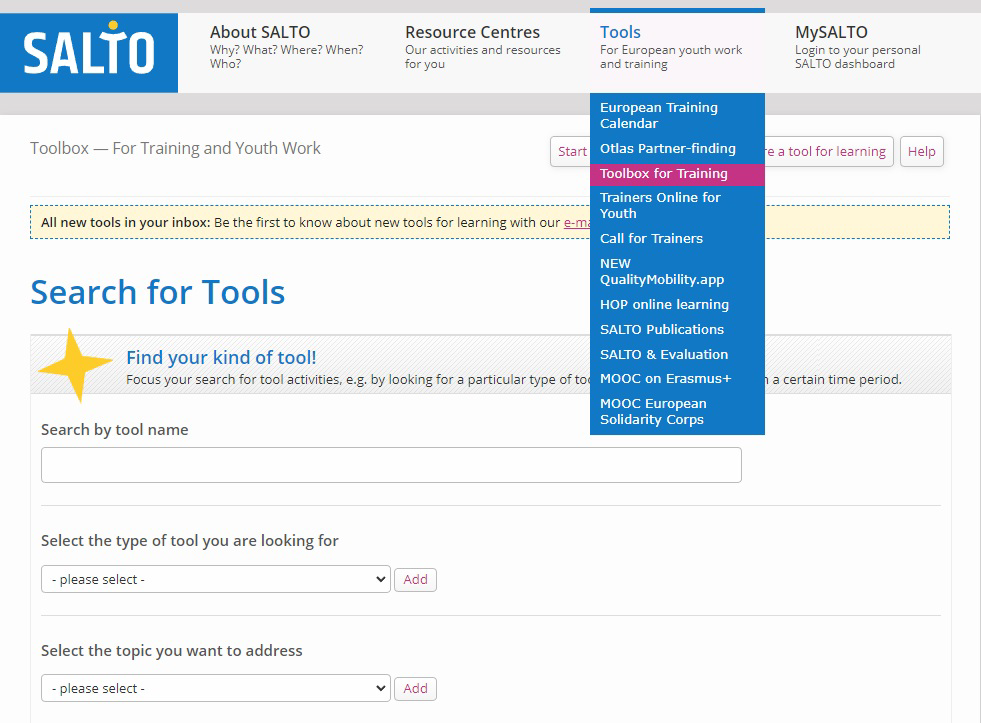Image resolution: width=981 pixels, height=723 pixels.
Task: Open NEW QualityMobility.app entry
Action: (661, 272)
